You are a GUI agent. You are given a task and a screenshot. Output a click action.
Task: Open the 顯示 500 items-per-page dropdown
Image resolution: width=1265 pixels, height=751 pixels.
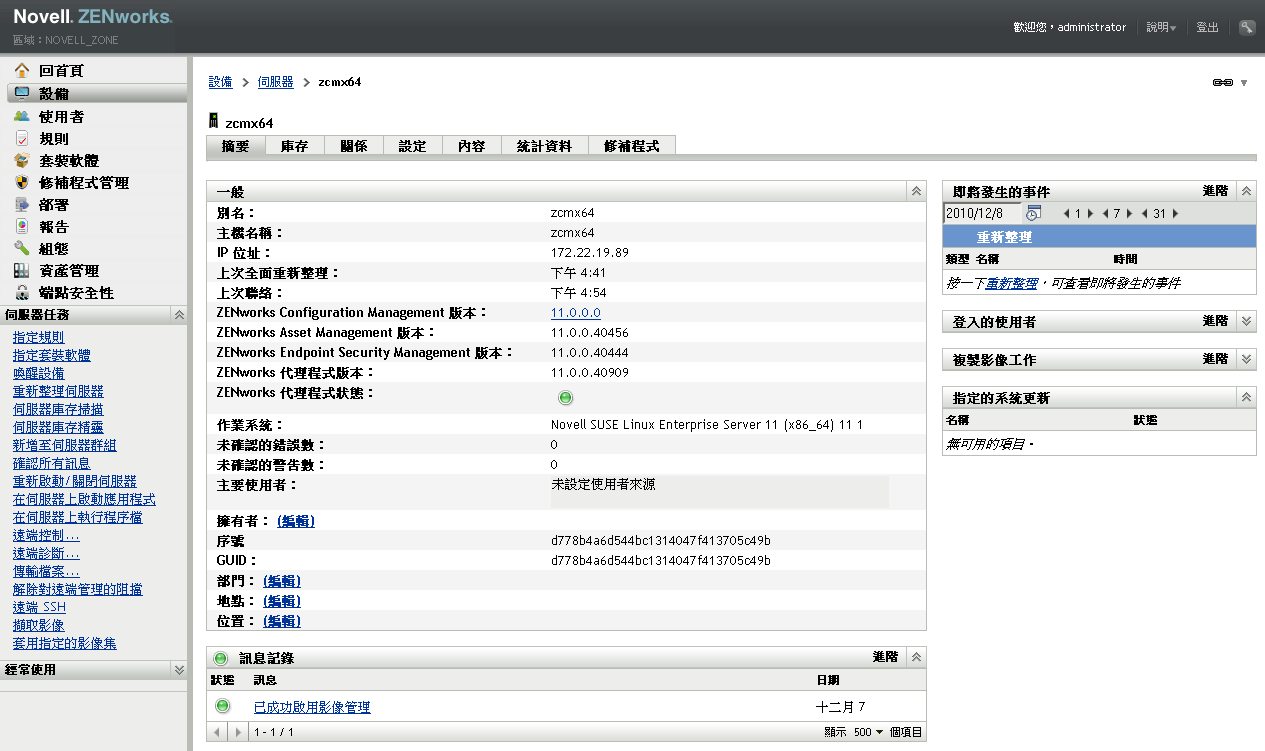tap(869, 732)
